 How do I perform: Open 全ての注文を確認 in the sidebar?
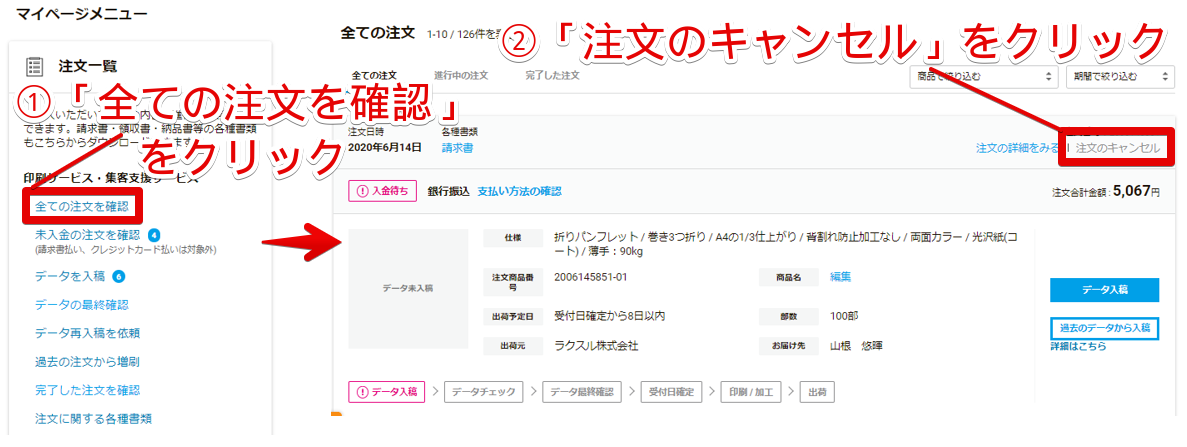coord(82,207)
